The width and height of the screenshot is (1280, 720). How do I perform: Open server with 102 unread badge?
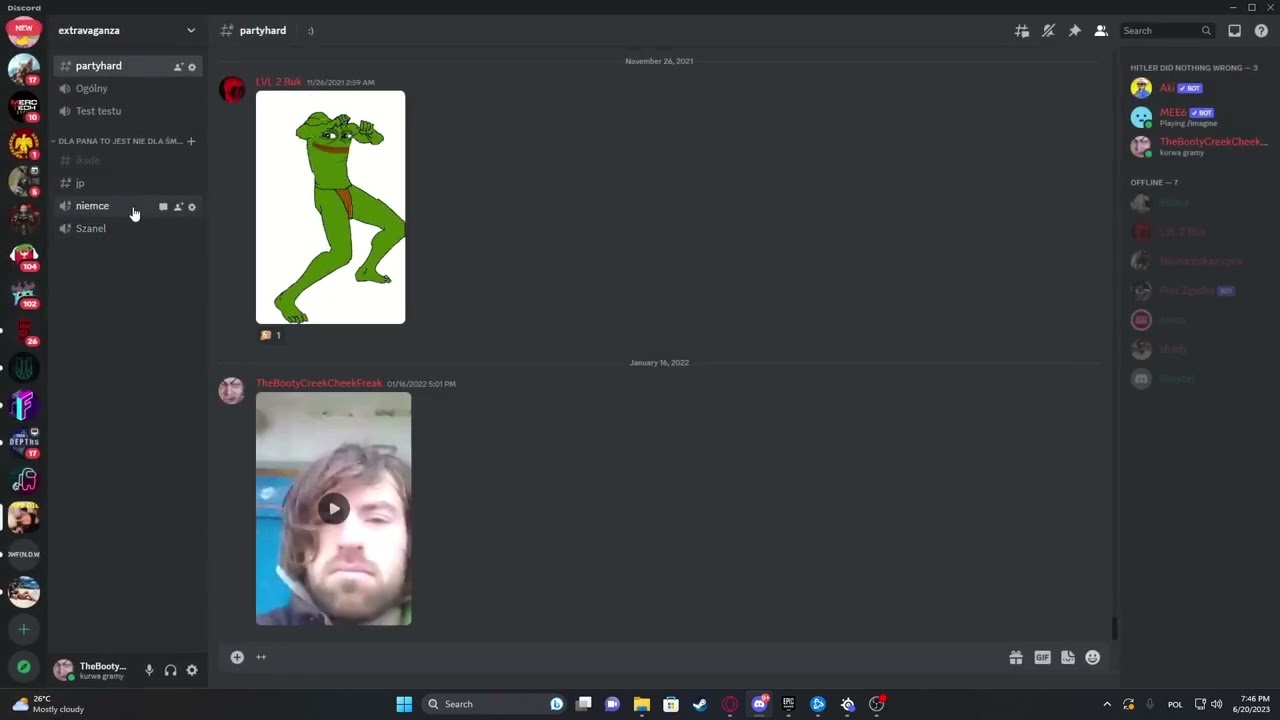(x=24, y=293)
